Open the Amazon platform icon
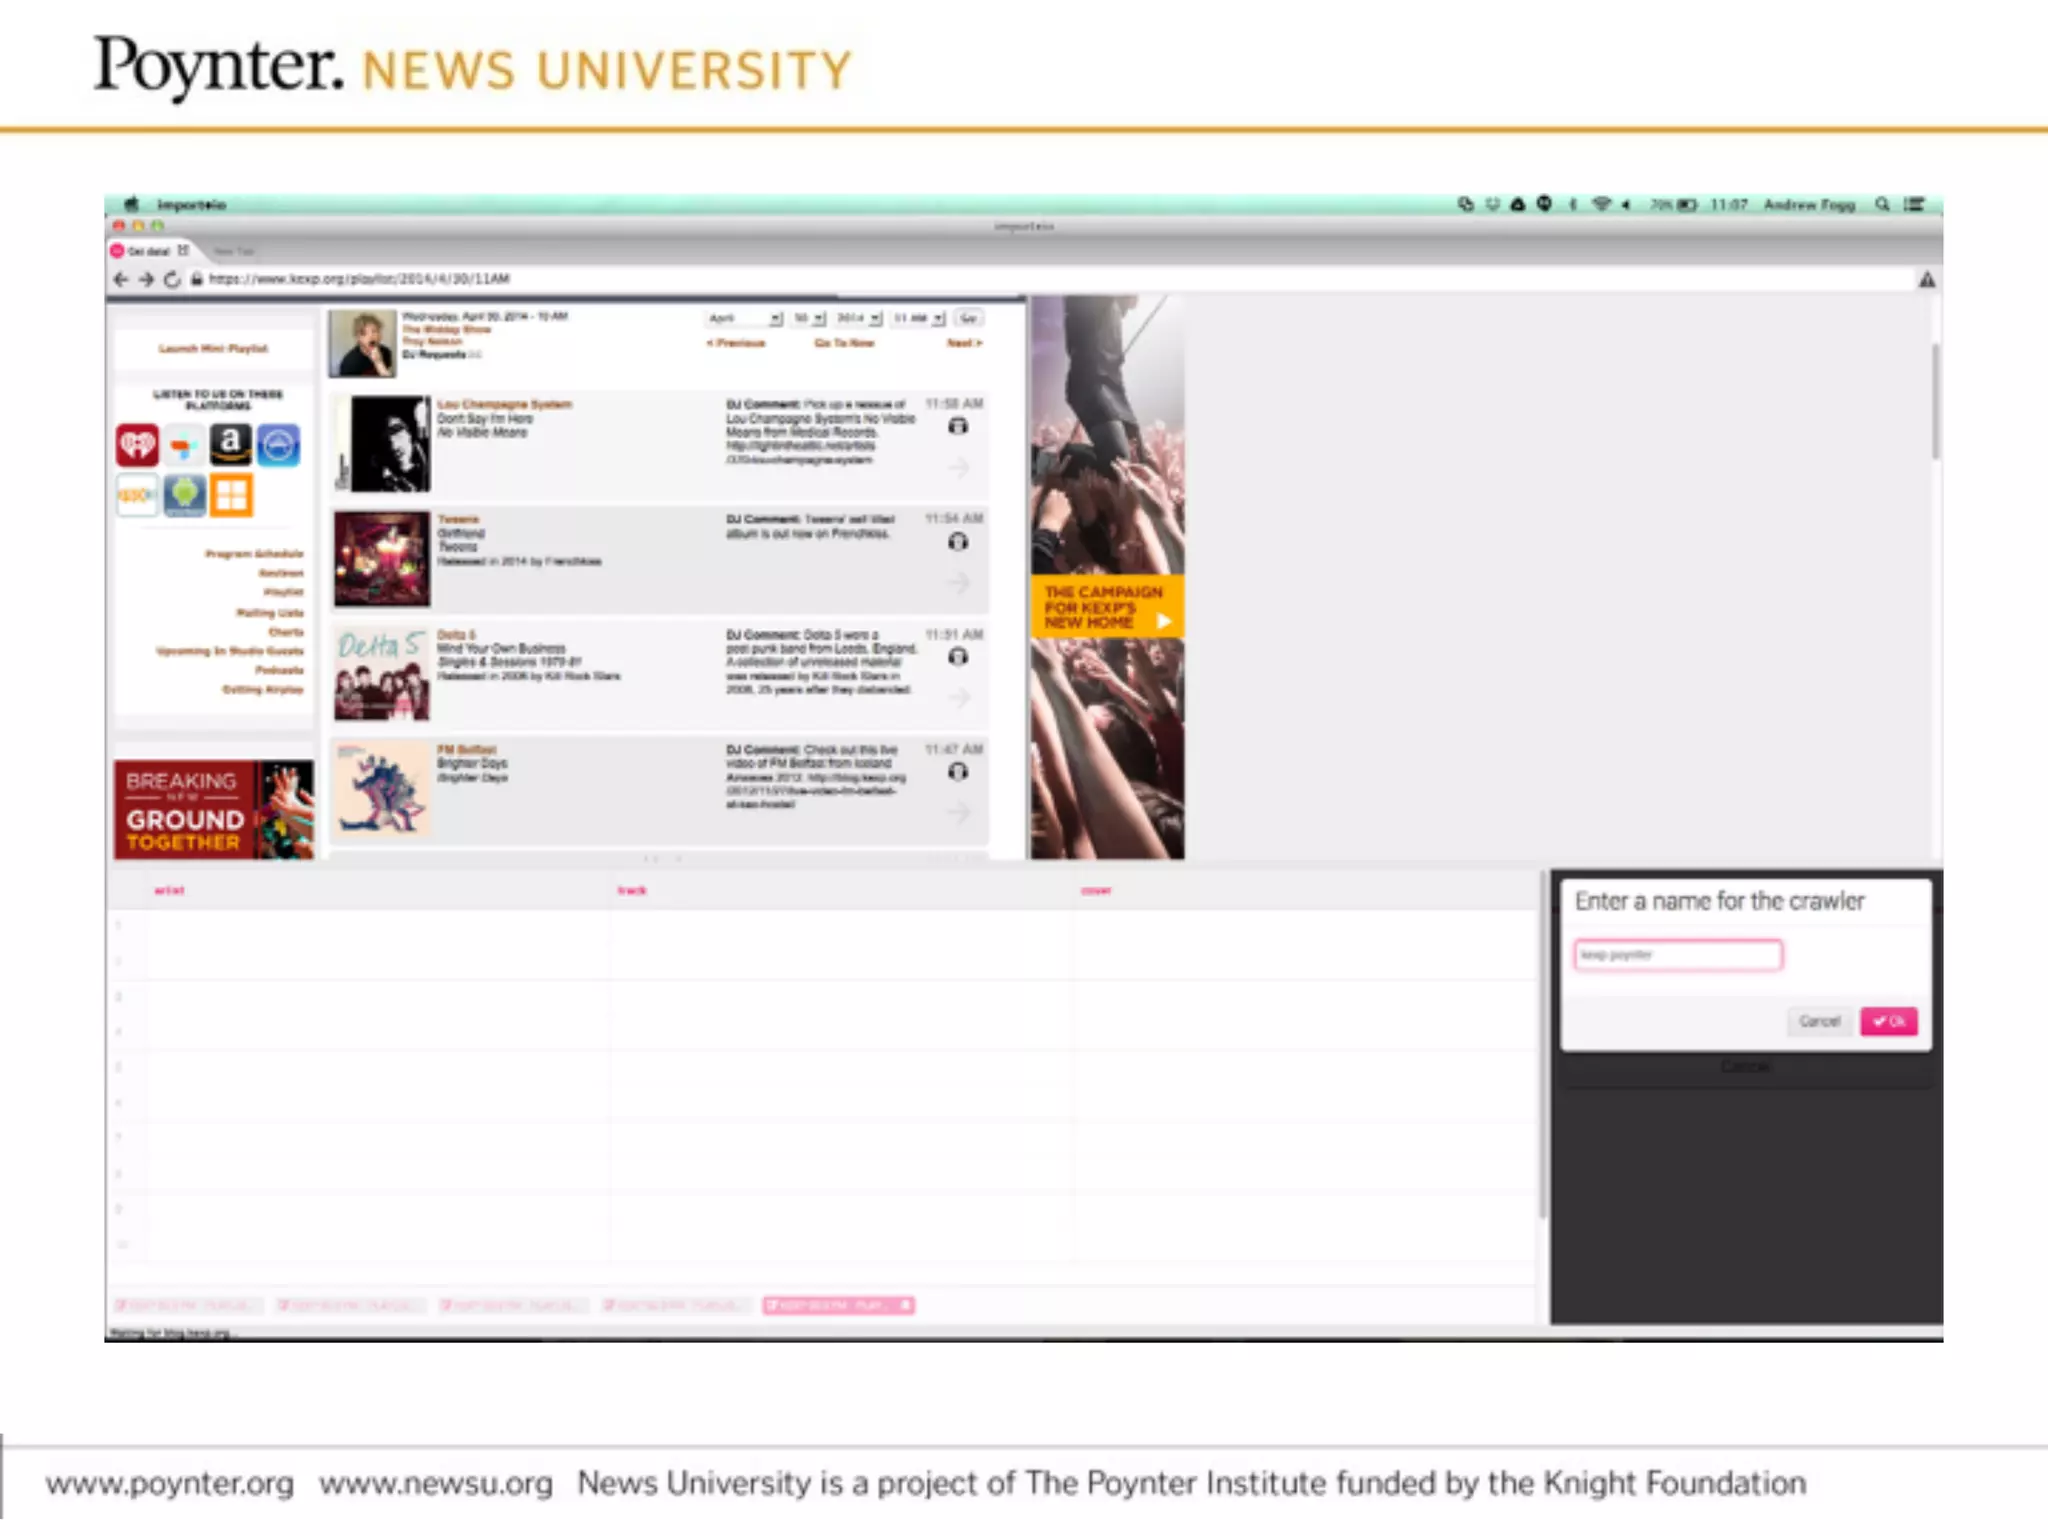2048x1536 pixels. tap(230, 444)
